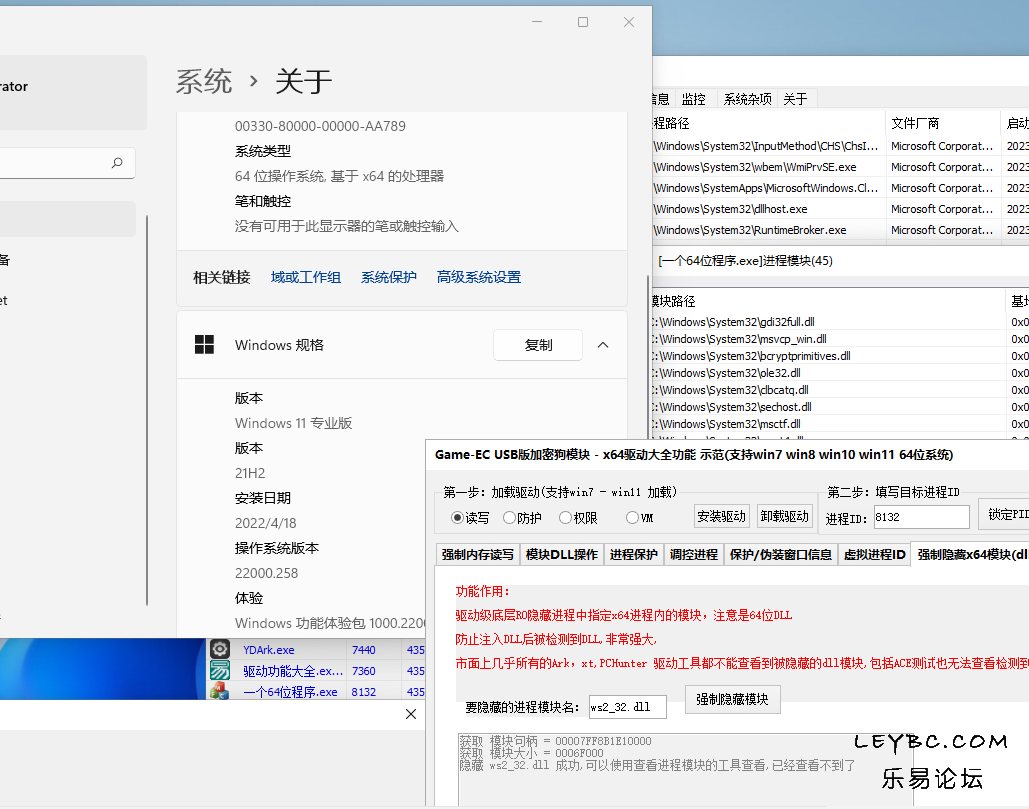
Task: Click the 一个64位程序.exe process icon
Action: pos(220,691)
